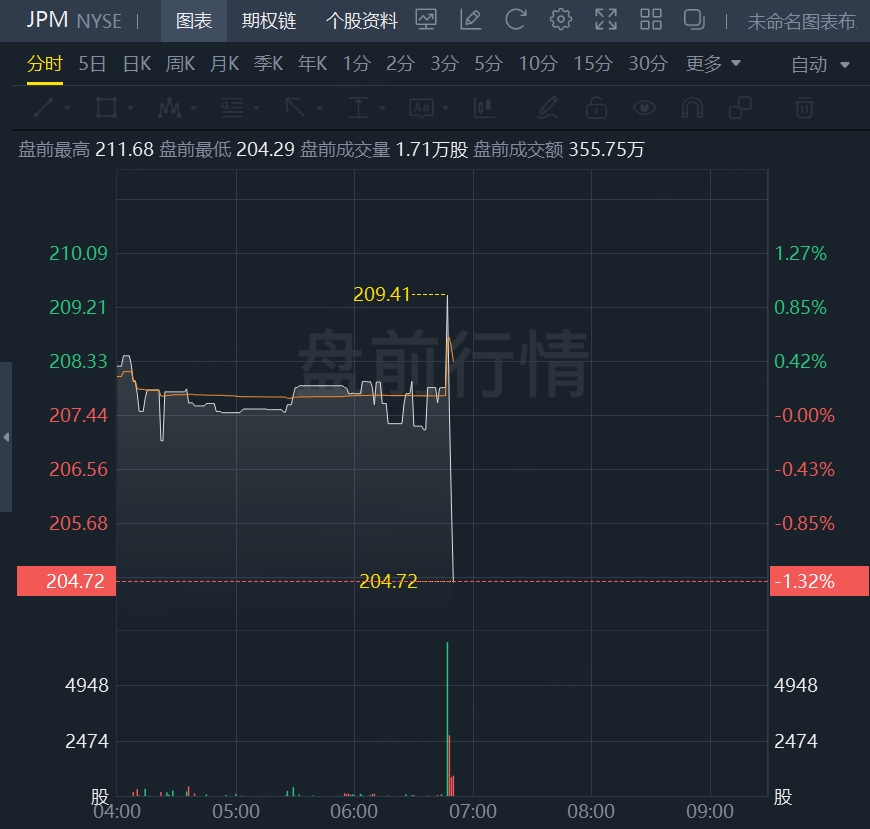This screenshot has height=829, width=870.
Task: Select the wave pattern drawing tool
Action: pyautogui.click(x=169, y=108)
